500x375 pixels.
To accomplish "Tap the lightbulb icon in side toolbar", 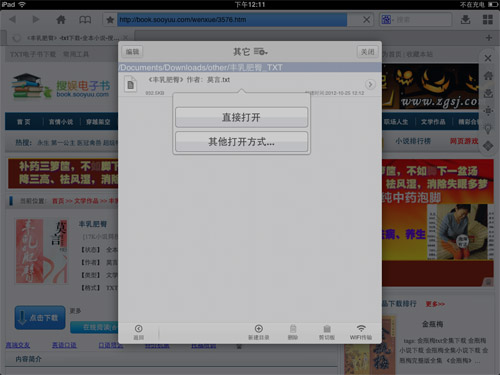I will point(488,129).
